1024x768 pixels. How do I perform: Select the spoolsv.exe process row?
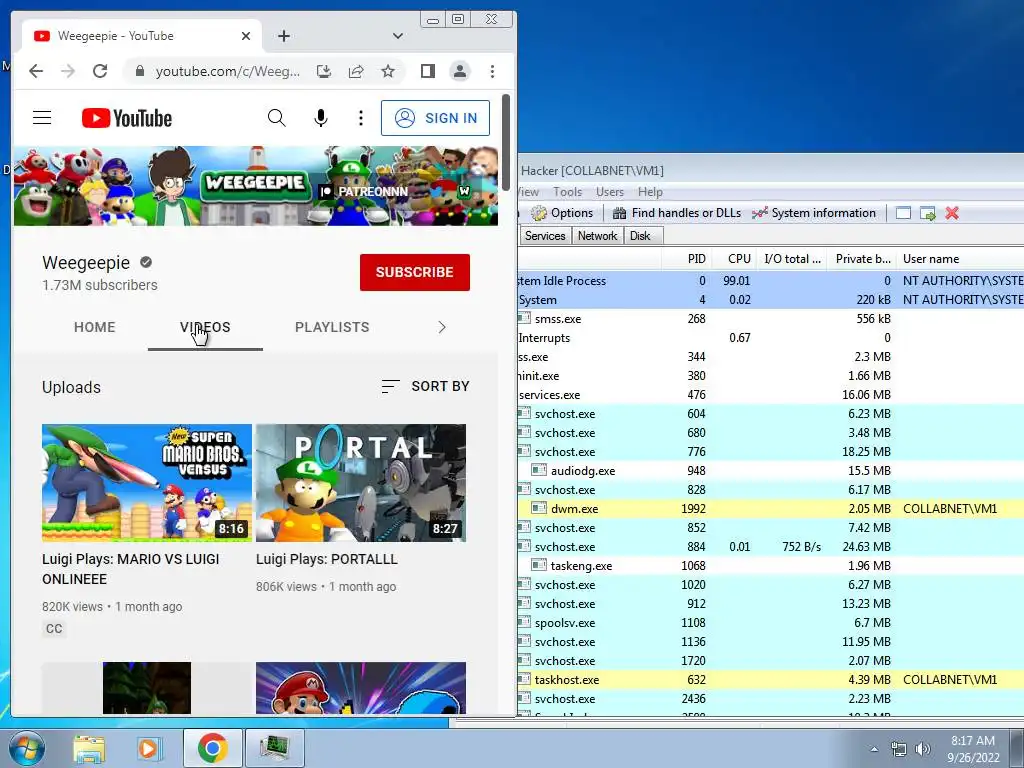pyautogui.click(x=771, y=623)
